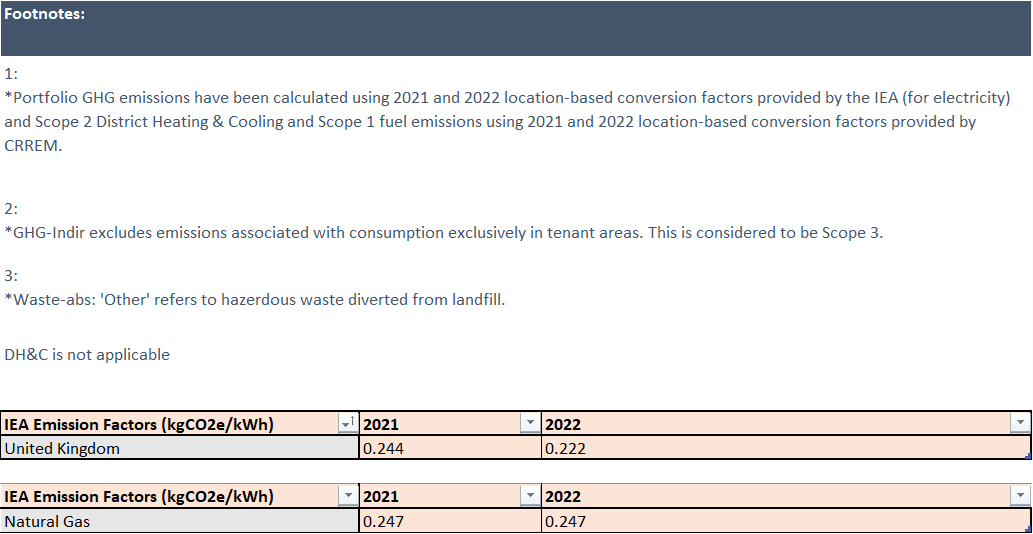Screen dimensions: 1033x534
Task: Click the 0.222 value cell
Action: 786,448
